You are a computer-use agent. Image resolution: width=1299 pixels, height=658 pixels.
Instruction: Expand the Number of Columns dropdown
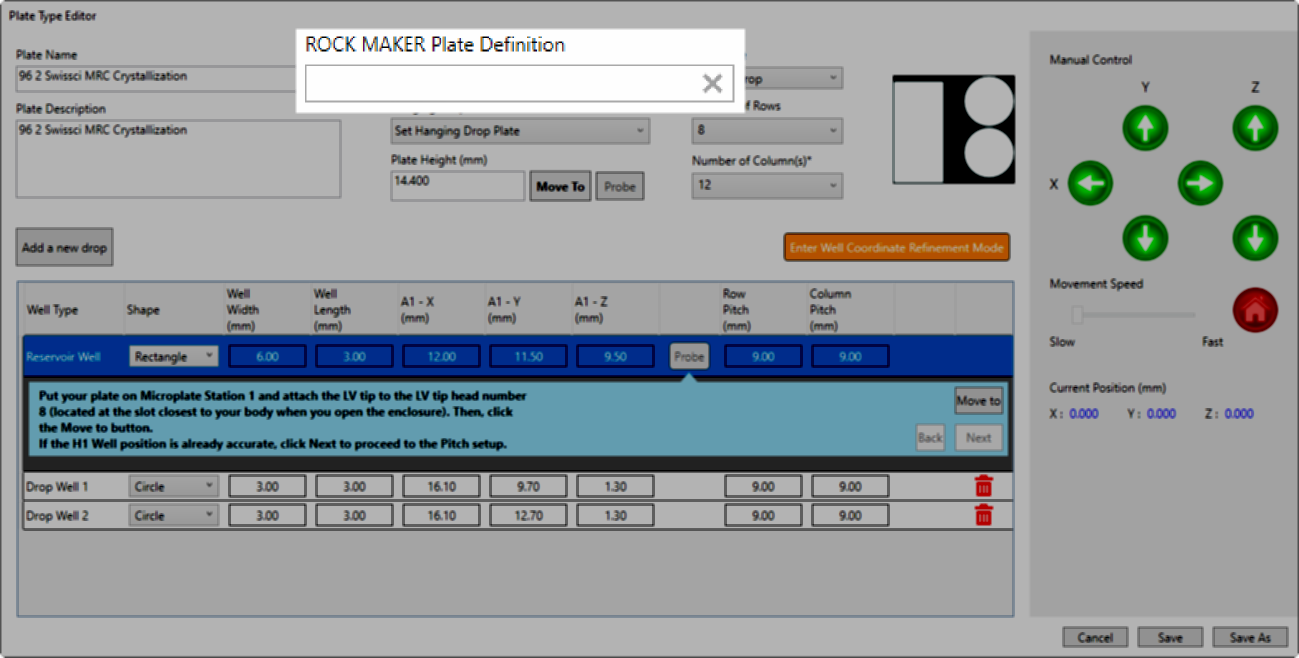click(767, 185)
